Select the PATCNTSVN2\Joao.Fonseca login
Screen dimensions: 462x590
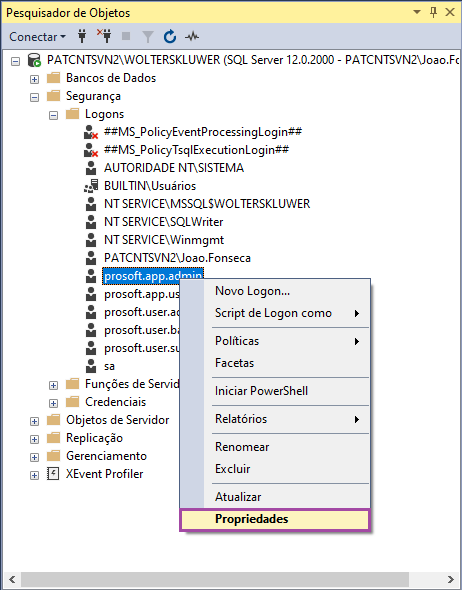click(177, 258)
